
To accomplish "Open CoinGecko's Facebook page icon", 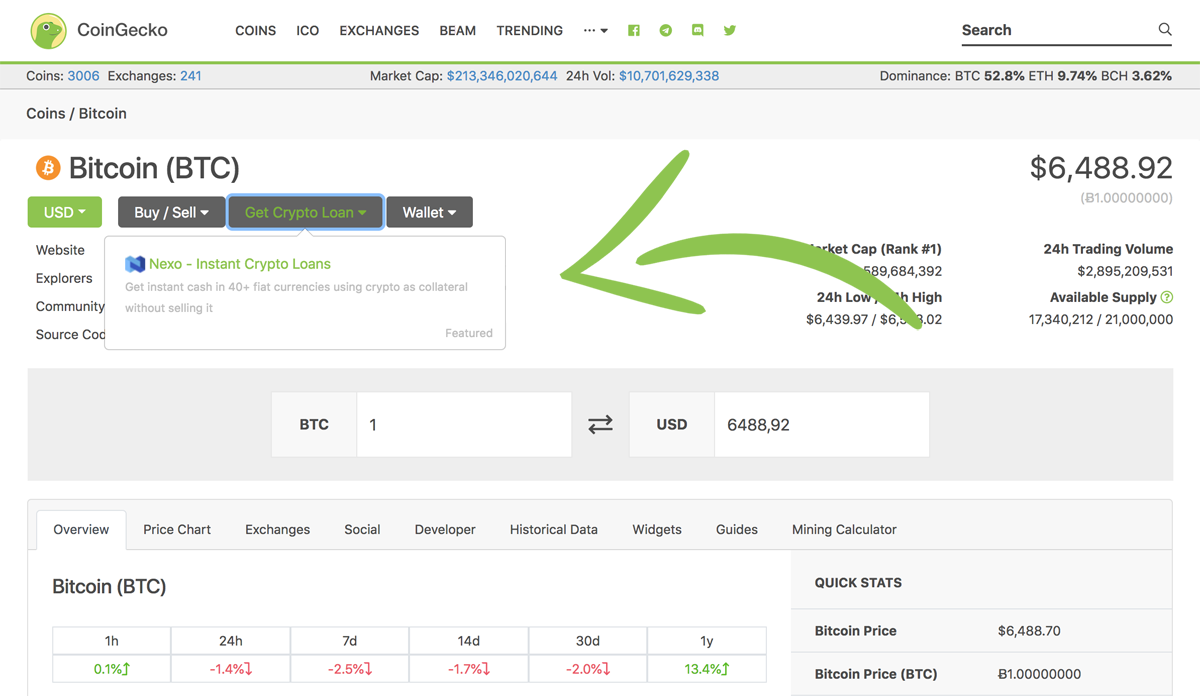I will pyautogui.click(x=633, y=30).
